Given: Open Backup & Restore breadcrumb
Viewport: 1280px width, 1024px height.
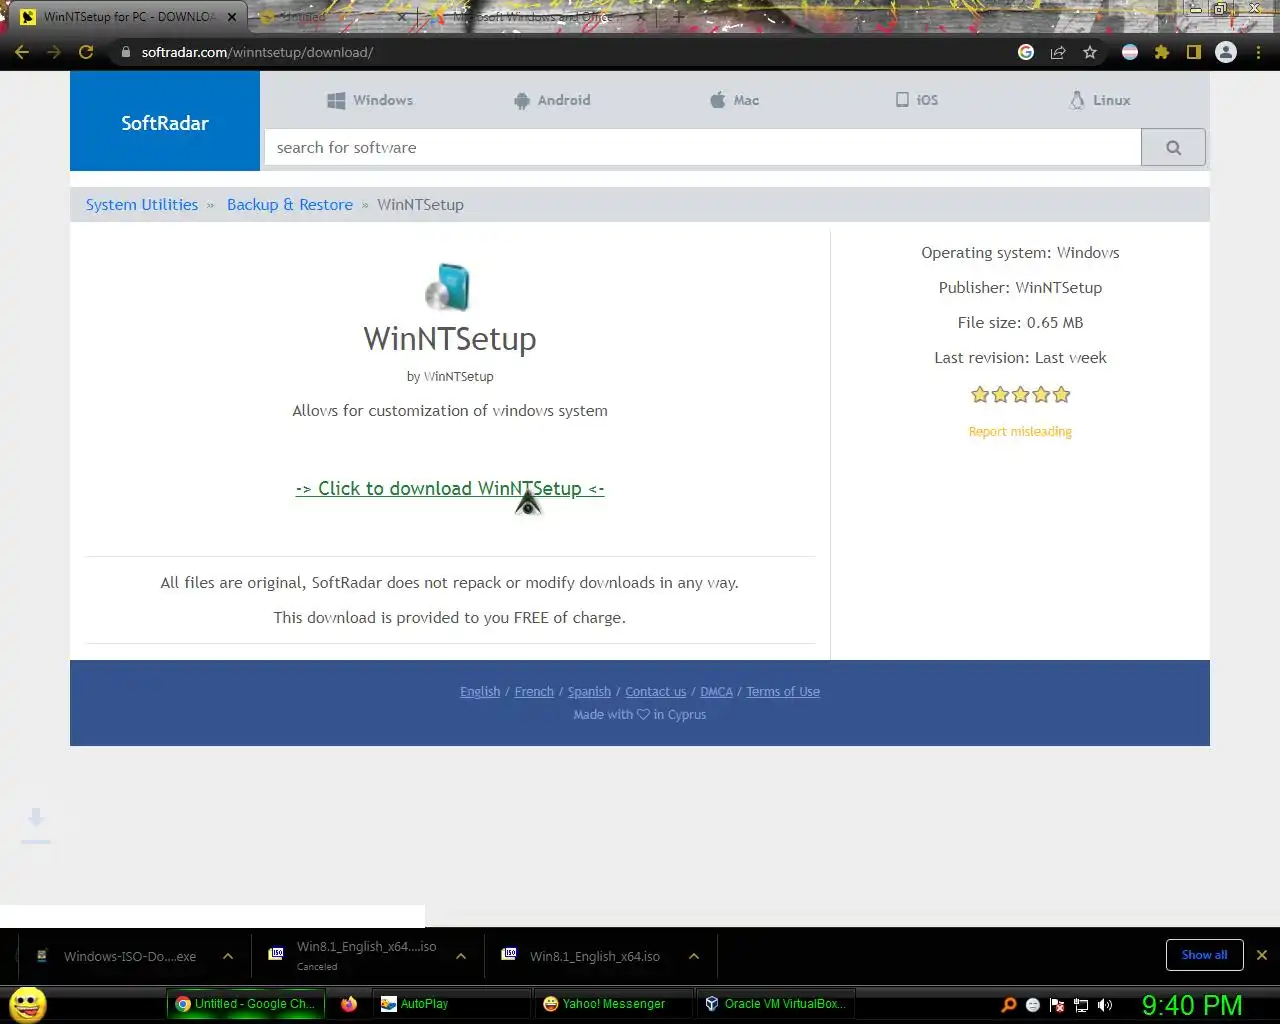Looking at the screenshot, I should [x=290, y=204].
